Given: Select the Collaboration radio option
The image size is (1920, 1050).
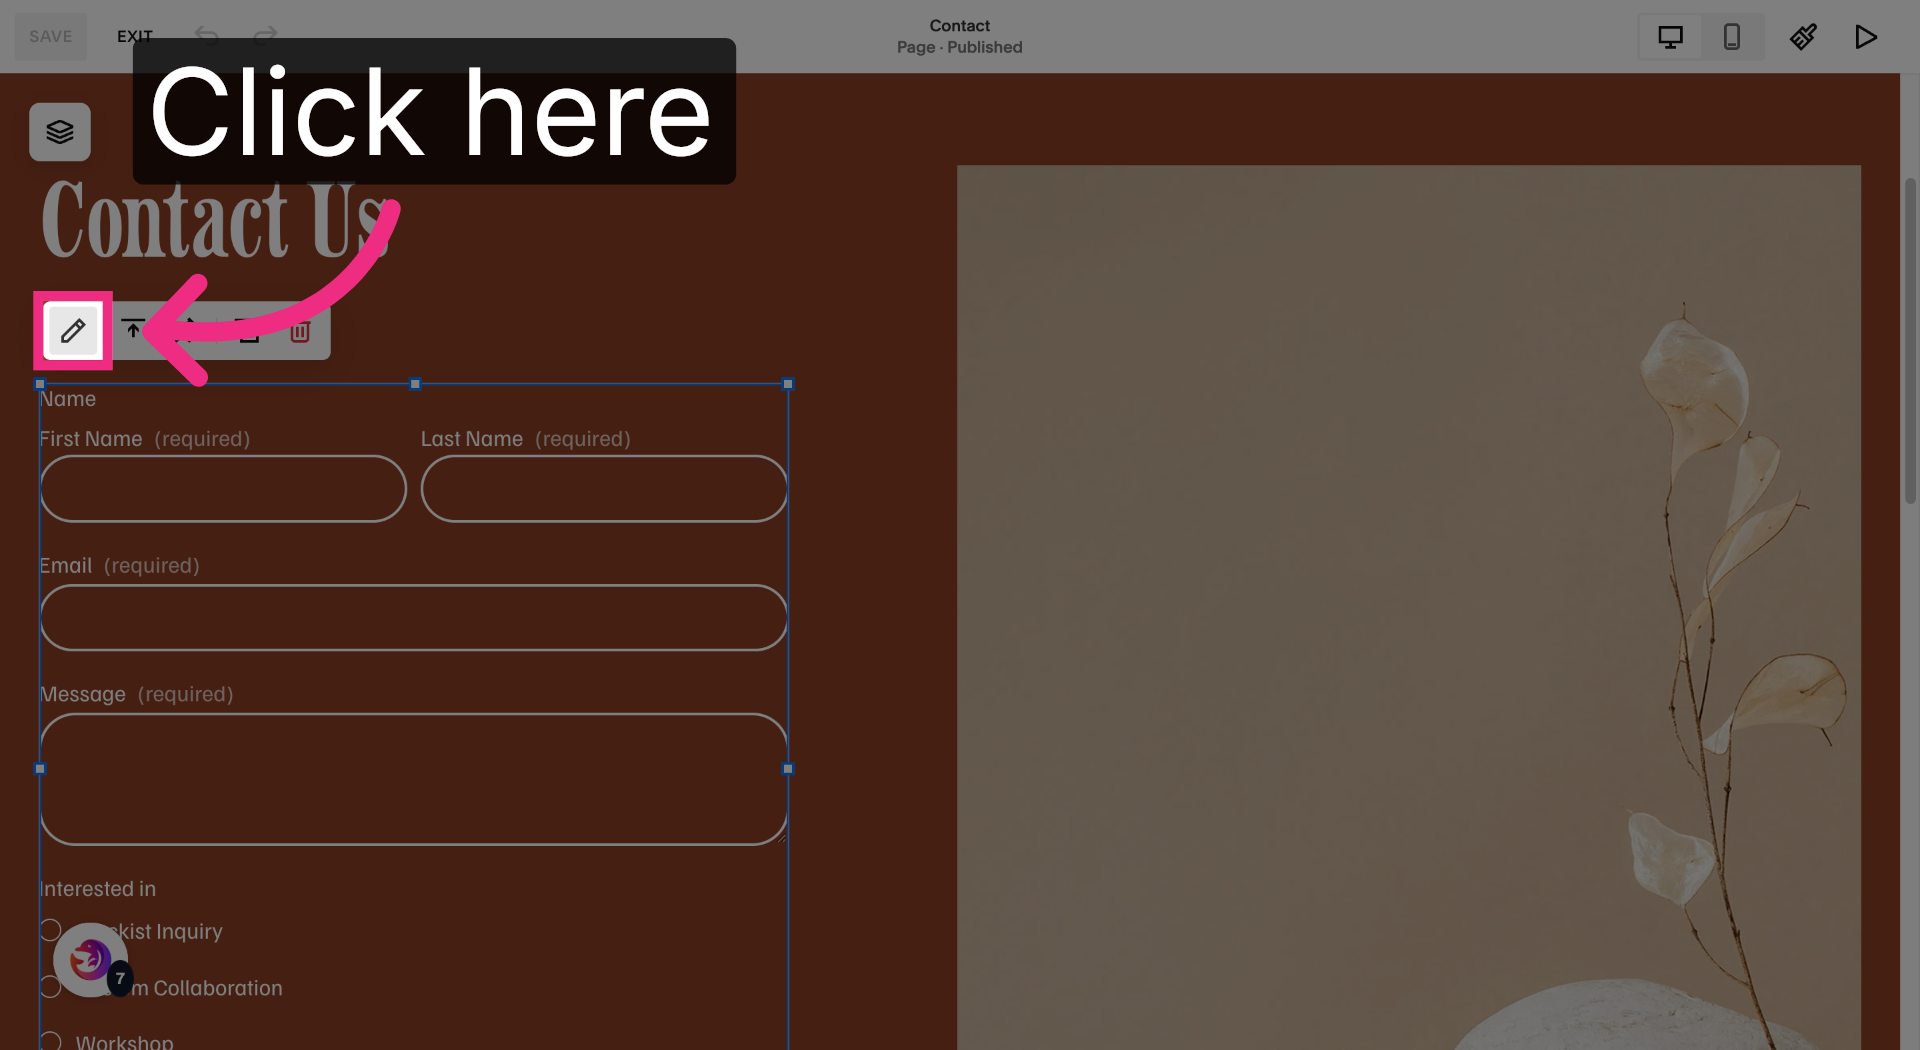Looking at the screenshot, I should 51,987.
